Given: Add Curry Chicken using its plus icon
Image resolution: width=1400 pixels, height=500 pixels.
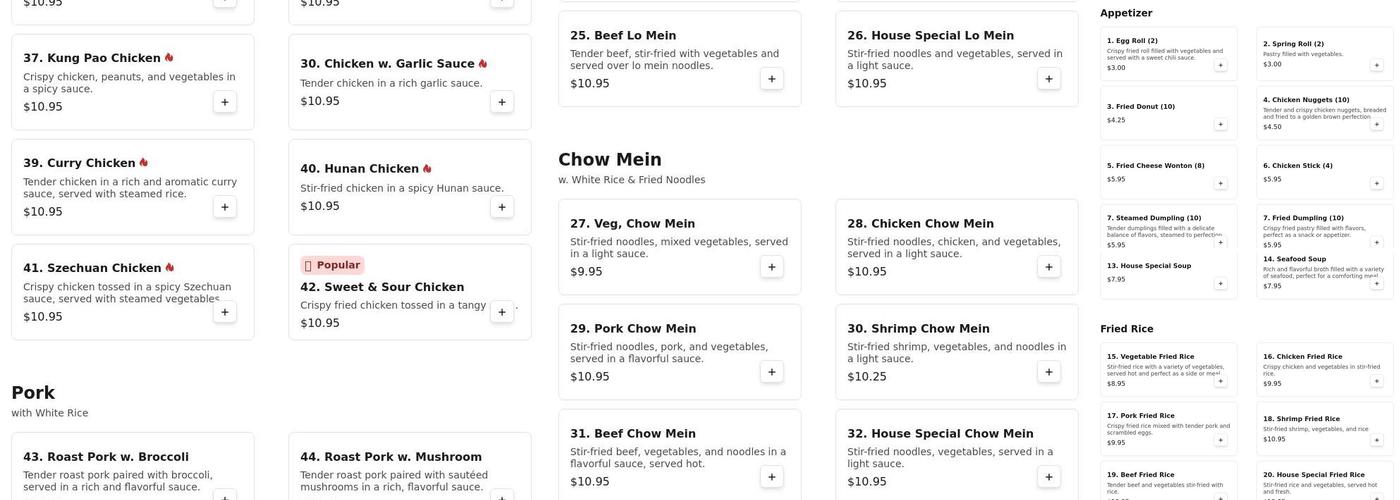Looking at the screenshot, I should pyautogui.click(x=225, y=207).
